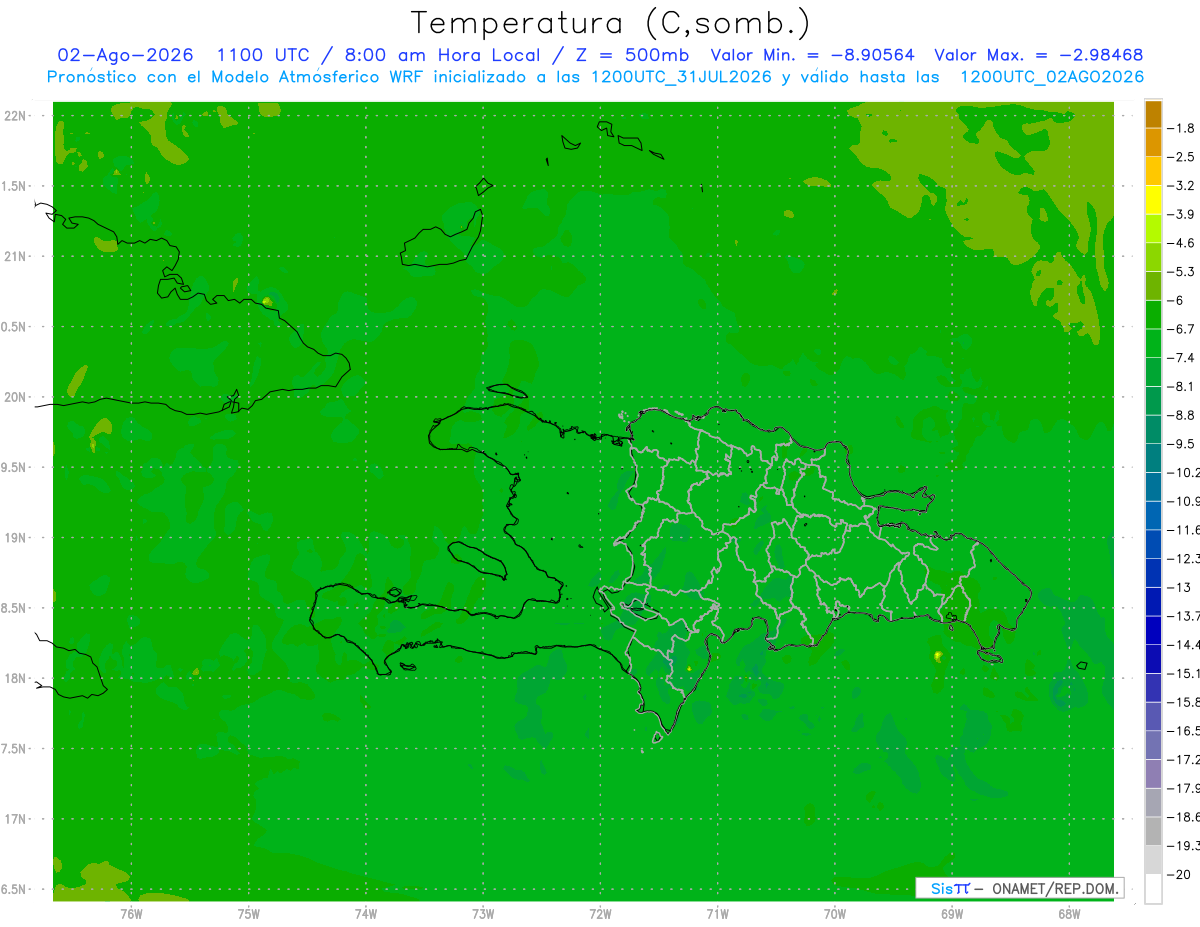Screen dimensions: 1200x927
Task: Select the "Valor Max. = -2.98468" readout
Action: pyautogui.click(x=1039, y=55)
